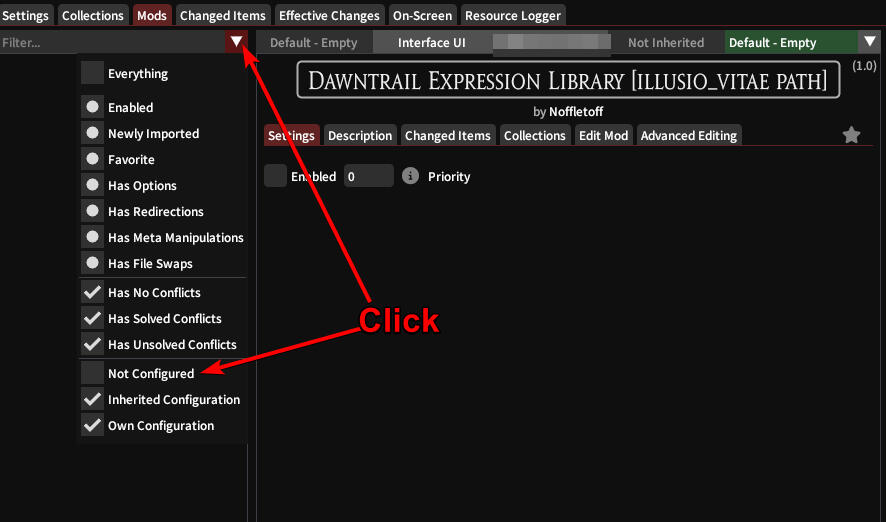886x522 pixels.
Task: Toggle the Has Meta Manipulations filter
Action: 92,237
